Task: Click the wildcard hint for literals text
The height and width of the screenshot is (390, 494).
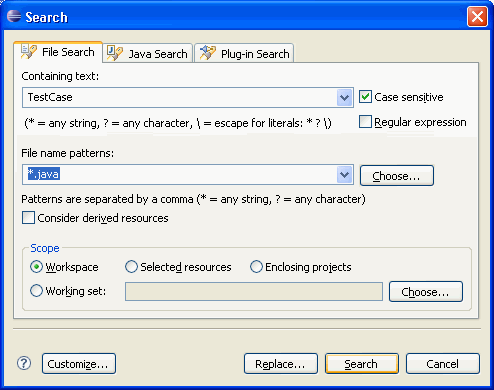Action: point(178,123)
